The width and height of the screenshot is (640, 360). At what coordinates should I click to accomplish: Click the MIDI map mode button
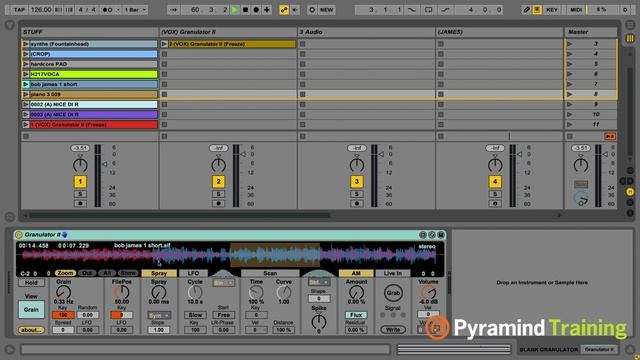click(576, 10)
